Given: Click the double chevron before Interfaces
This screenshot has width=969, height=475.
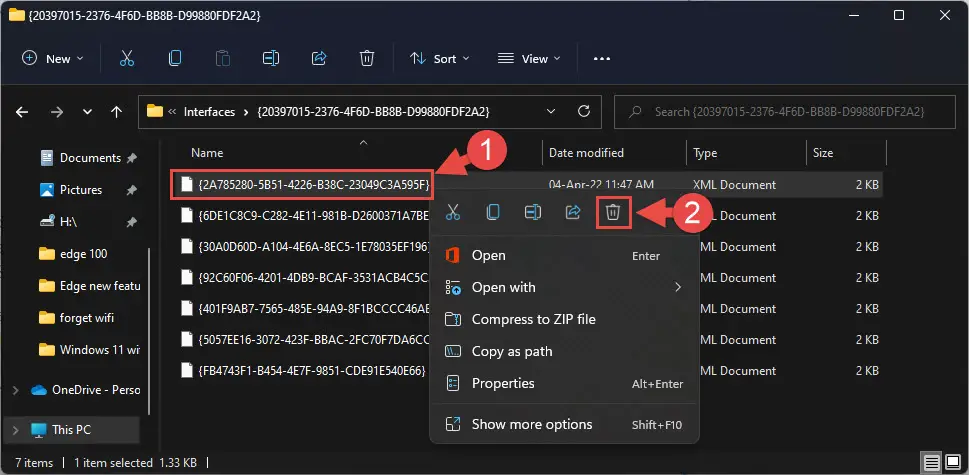Looking at the screenshot, I should (172, 112).
